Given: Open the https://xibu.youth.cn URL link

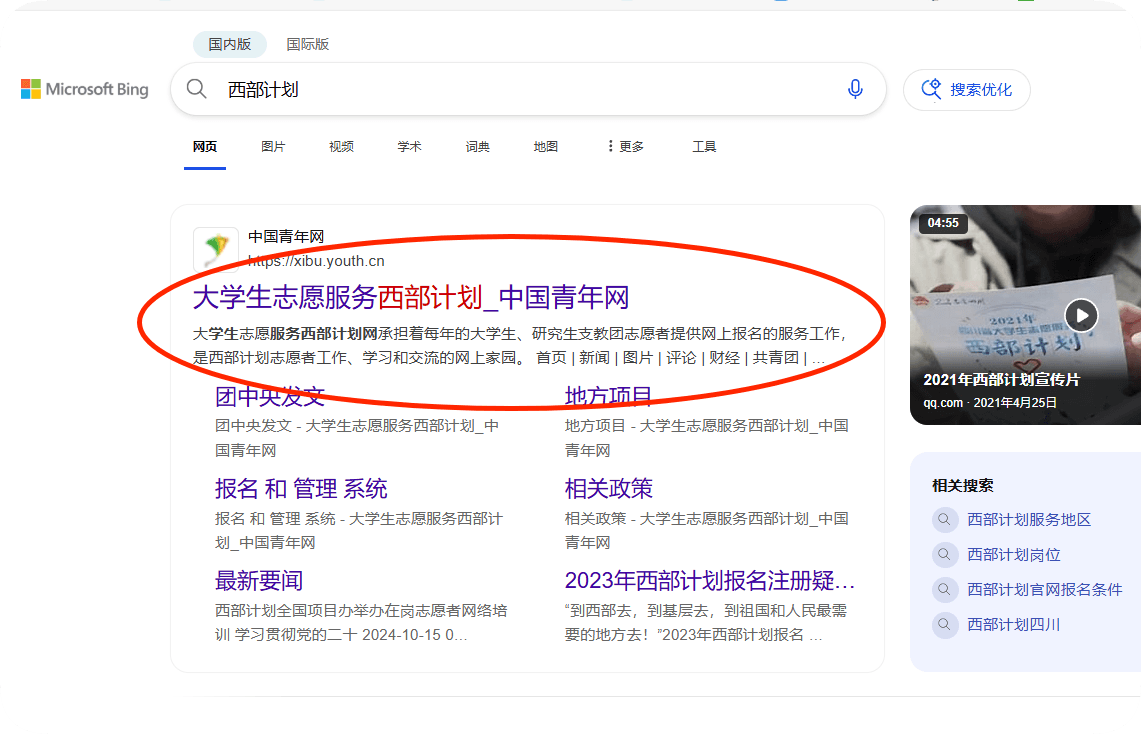Looking at the screenshot, I should click(316, 261).
